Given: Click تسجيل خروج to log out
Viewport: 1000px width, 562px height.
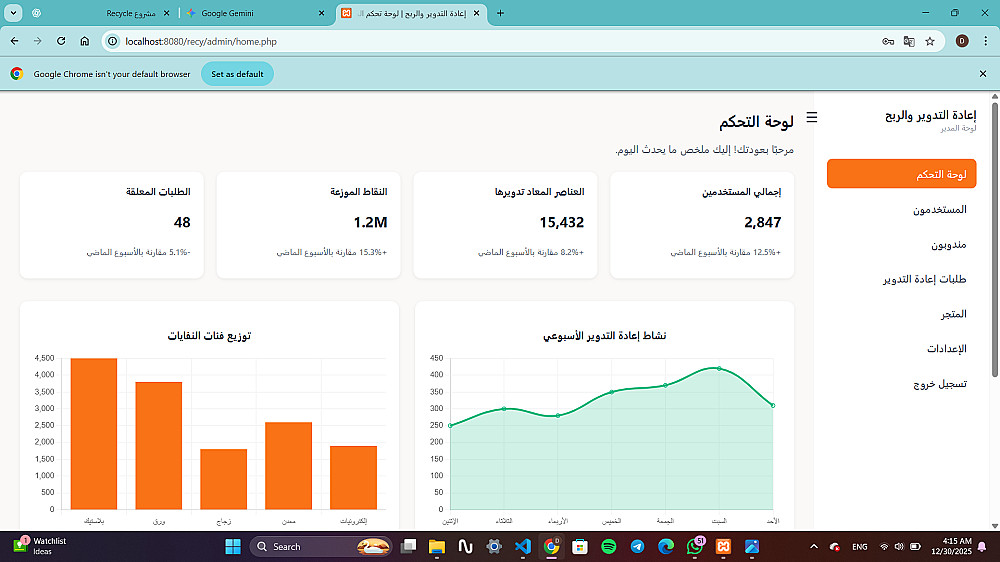Looking at the screenshot, I should [940, 383].
